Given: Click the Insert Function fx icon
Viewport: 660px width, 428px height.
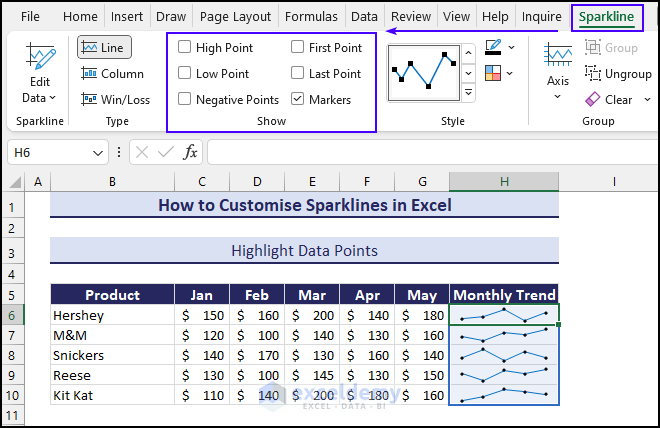Looking at the screenshot, I should (x=190, y=152).
